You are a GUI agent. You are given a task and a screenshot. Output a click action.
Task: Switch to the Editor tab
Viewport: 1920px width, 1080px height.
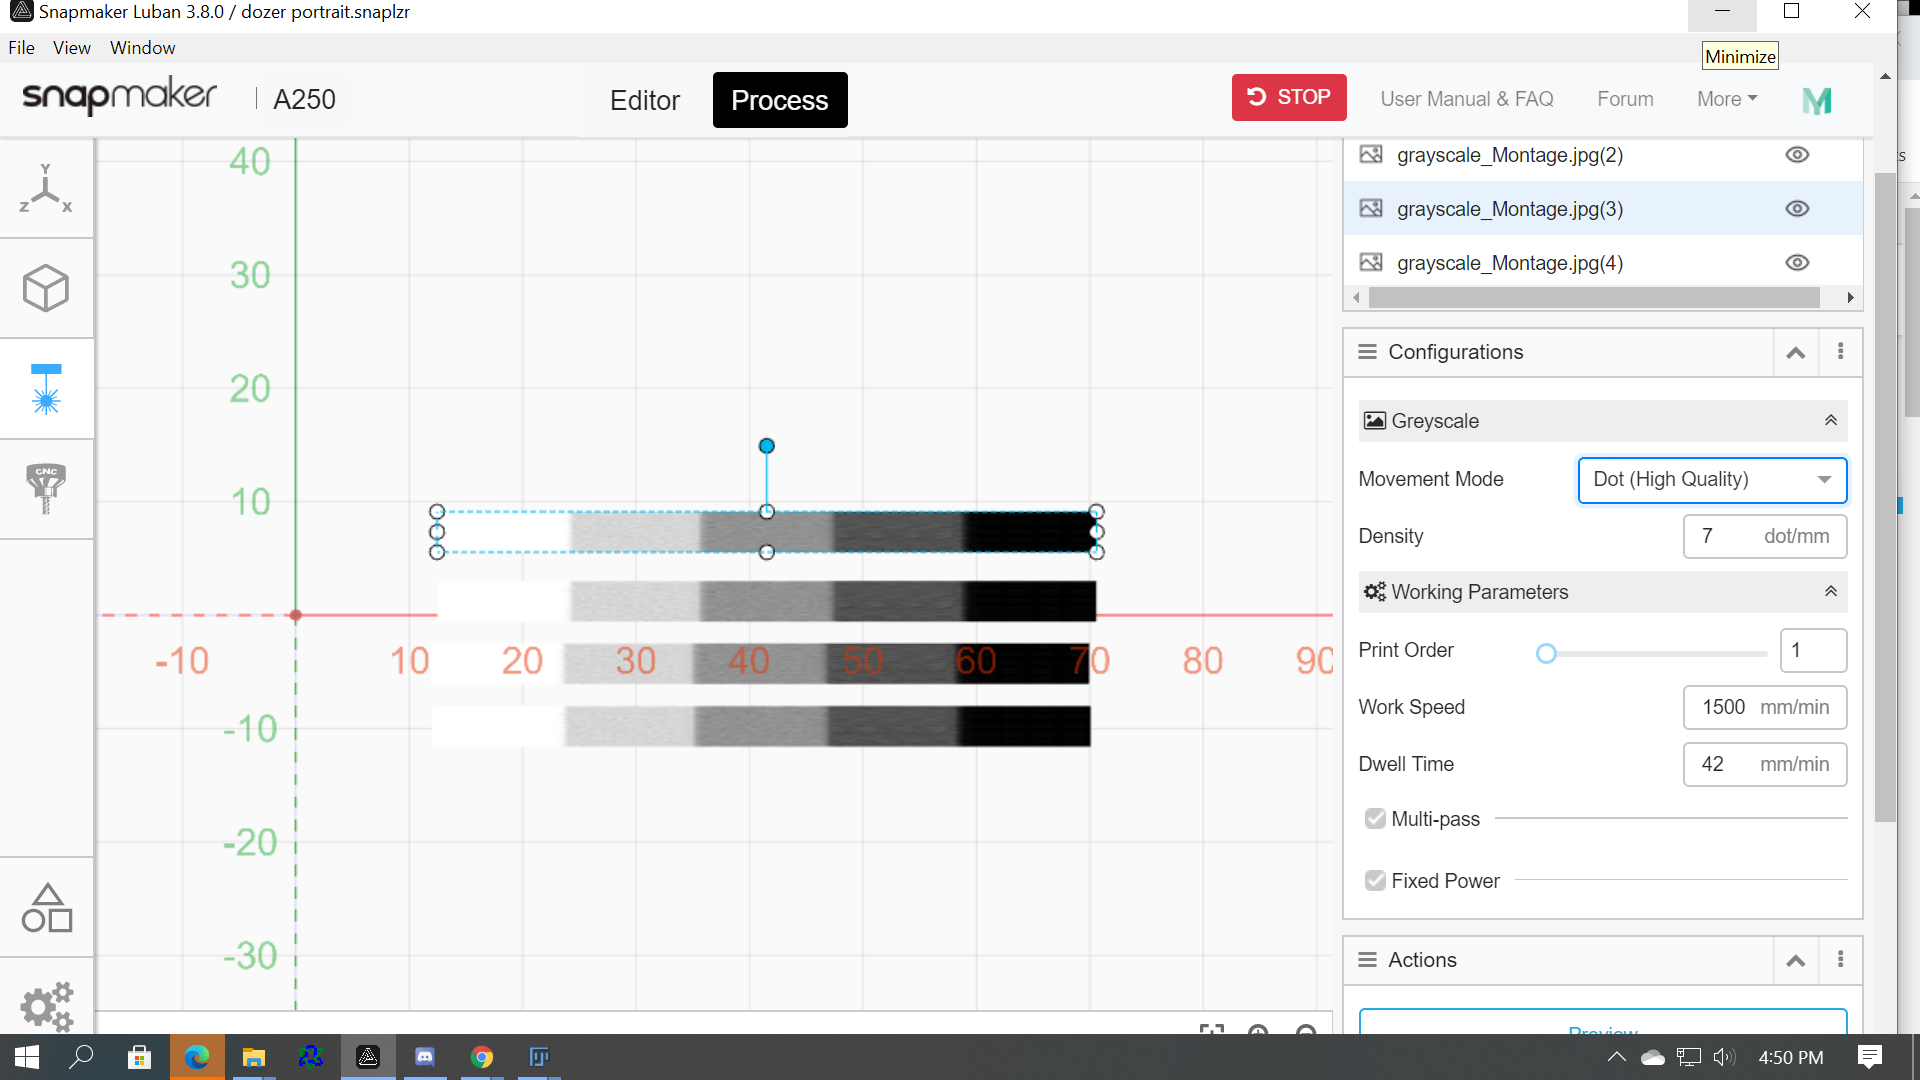(x=644, y=100)
